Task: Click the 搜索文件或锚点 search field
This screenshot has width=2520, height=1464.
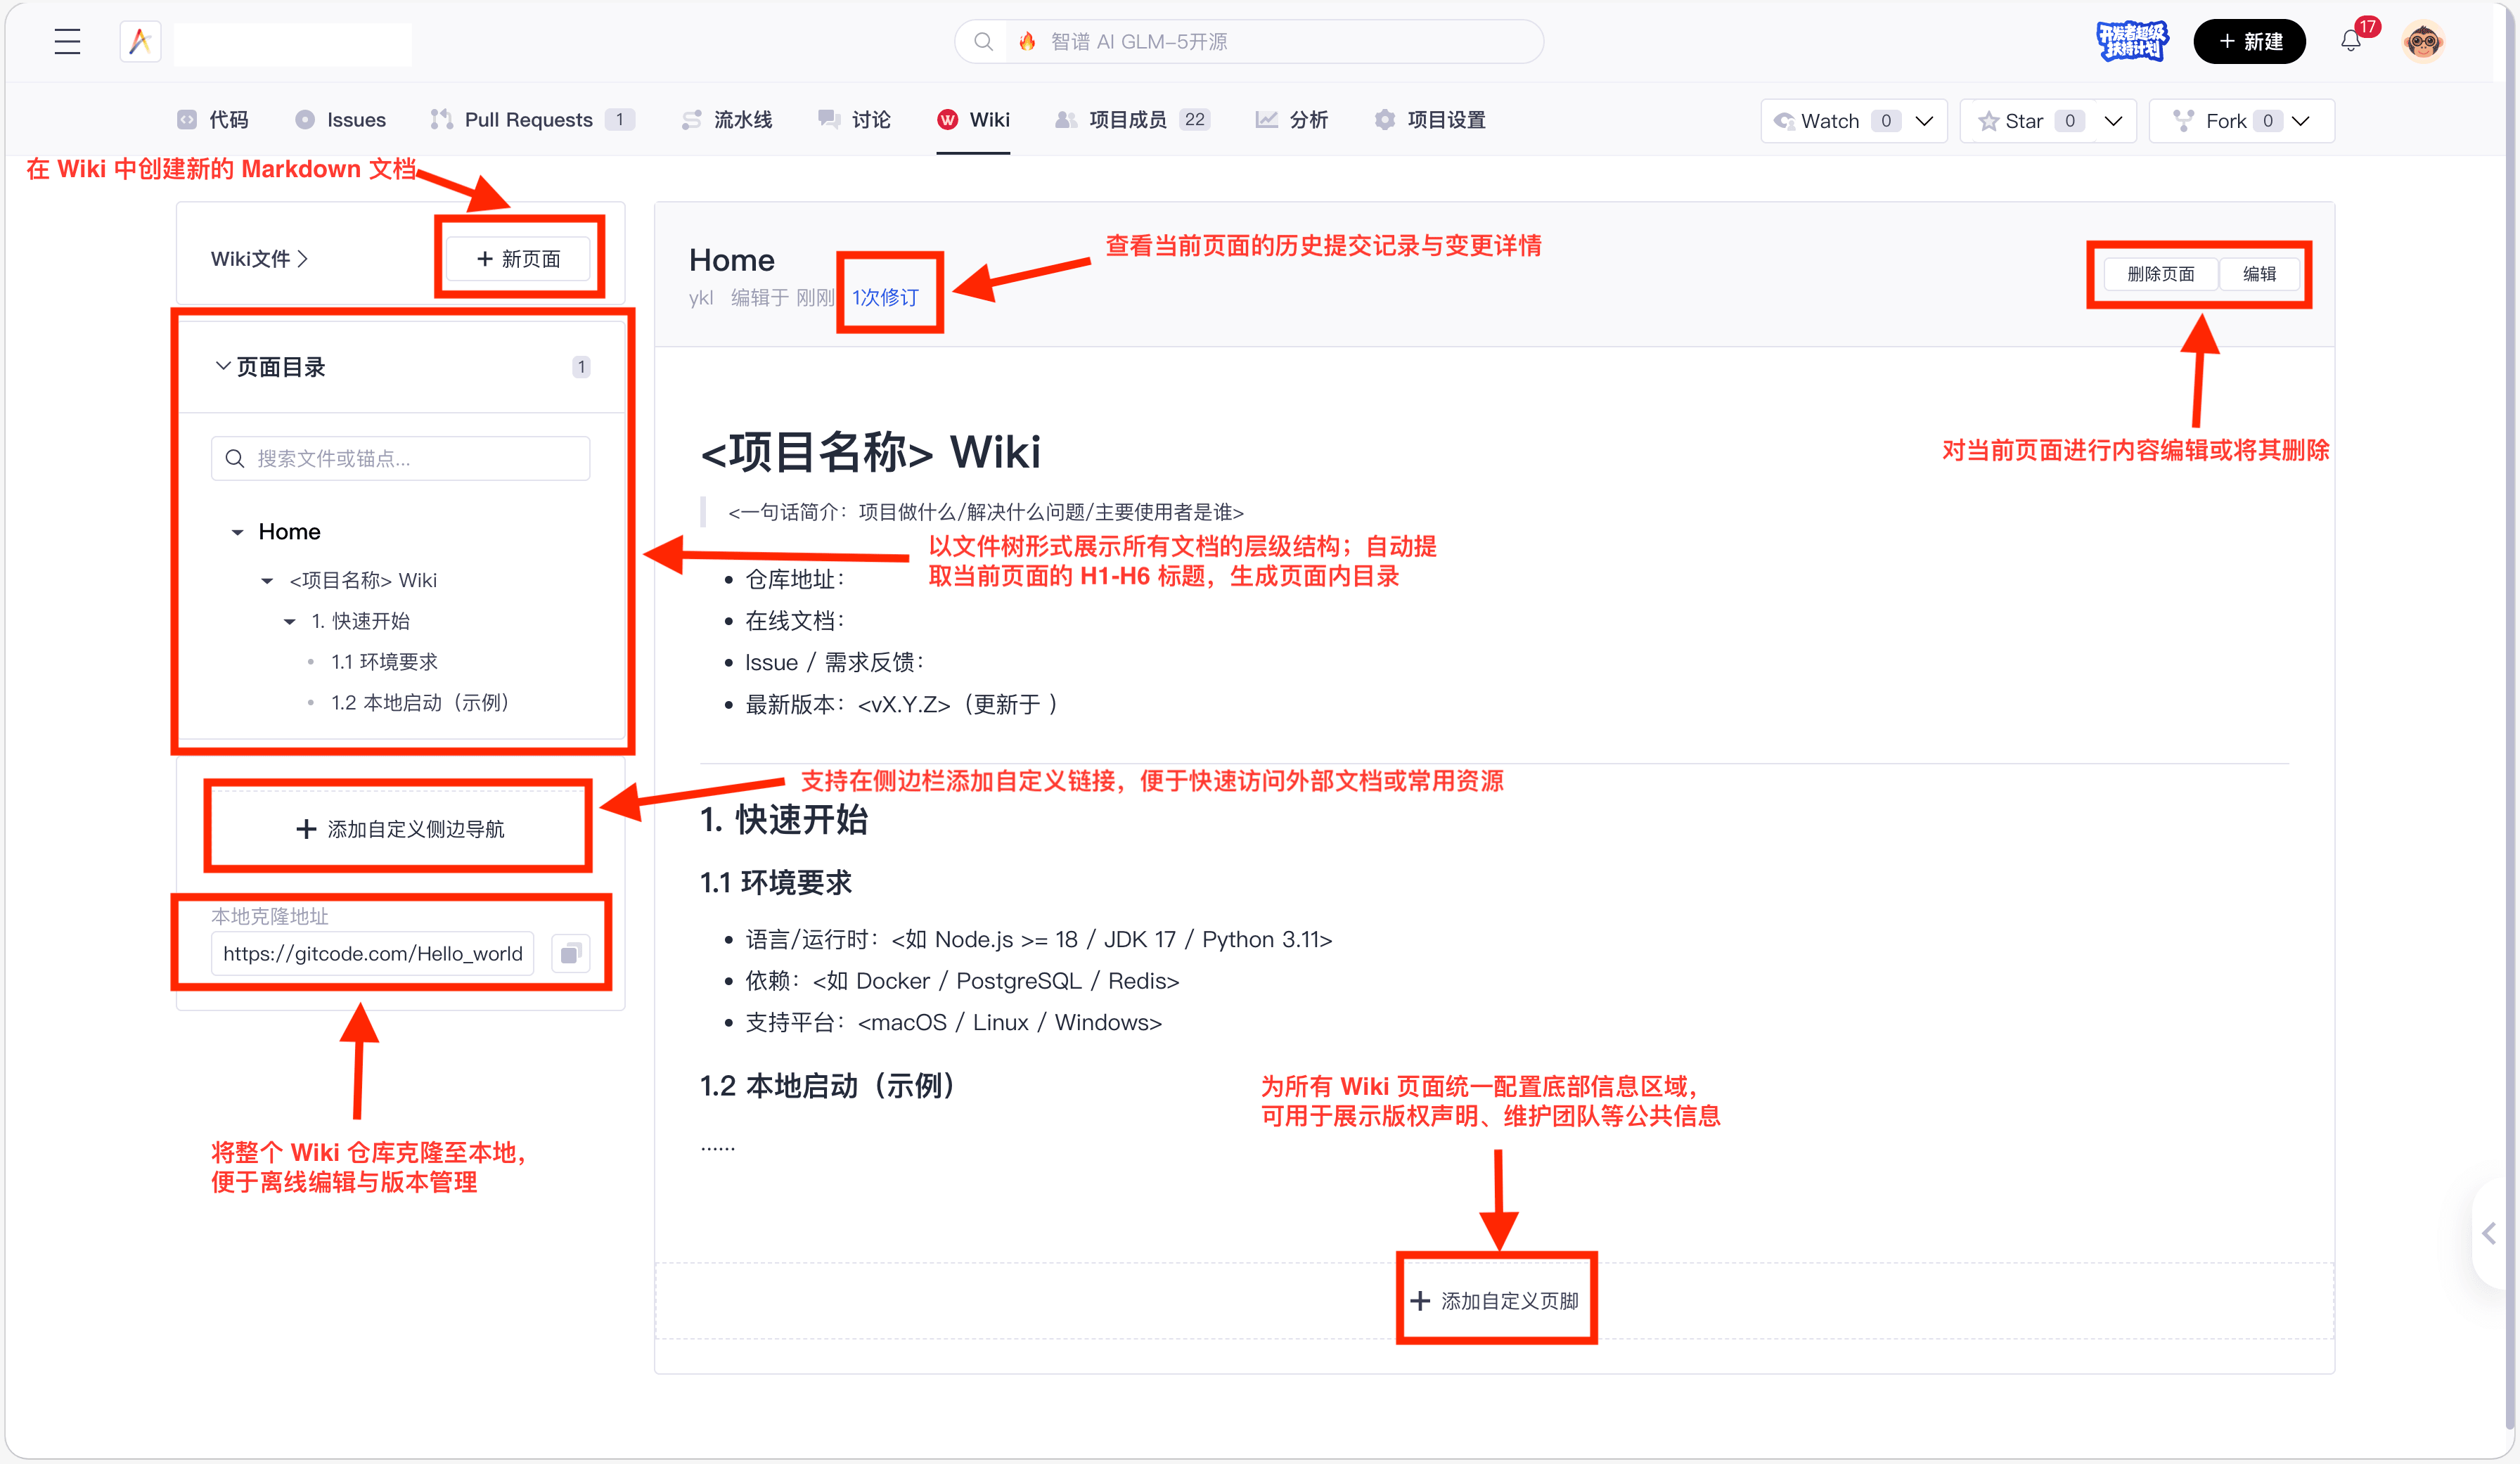Action: point(399,458)
